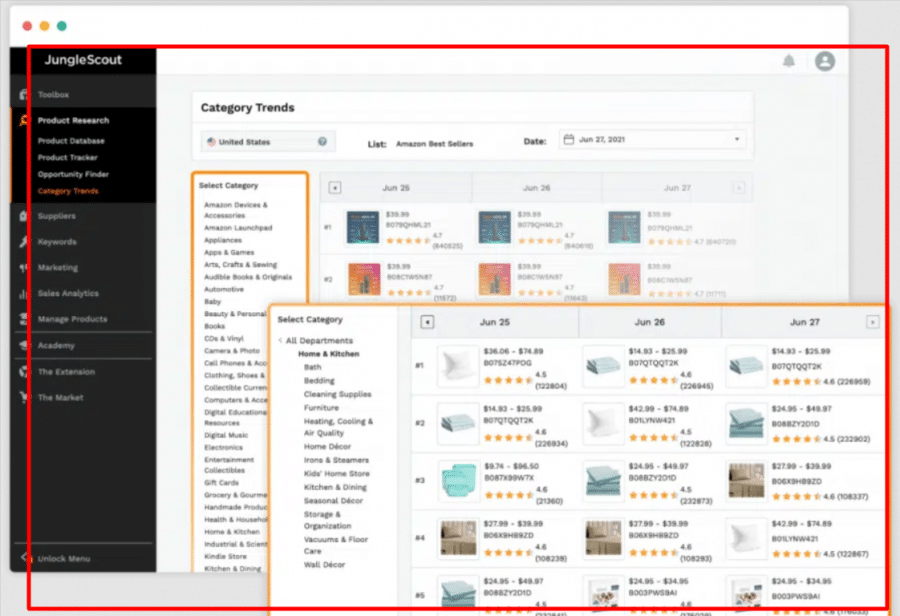900x616 pixels.
Task: Open notifications bell icon
Action: pos(789,61)
